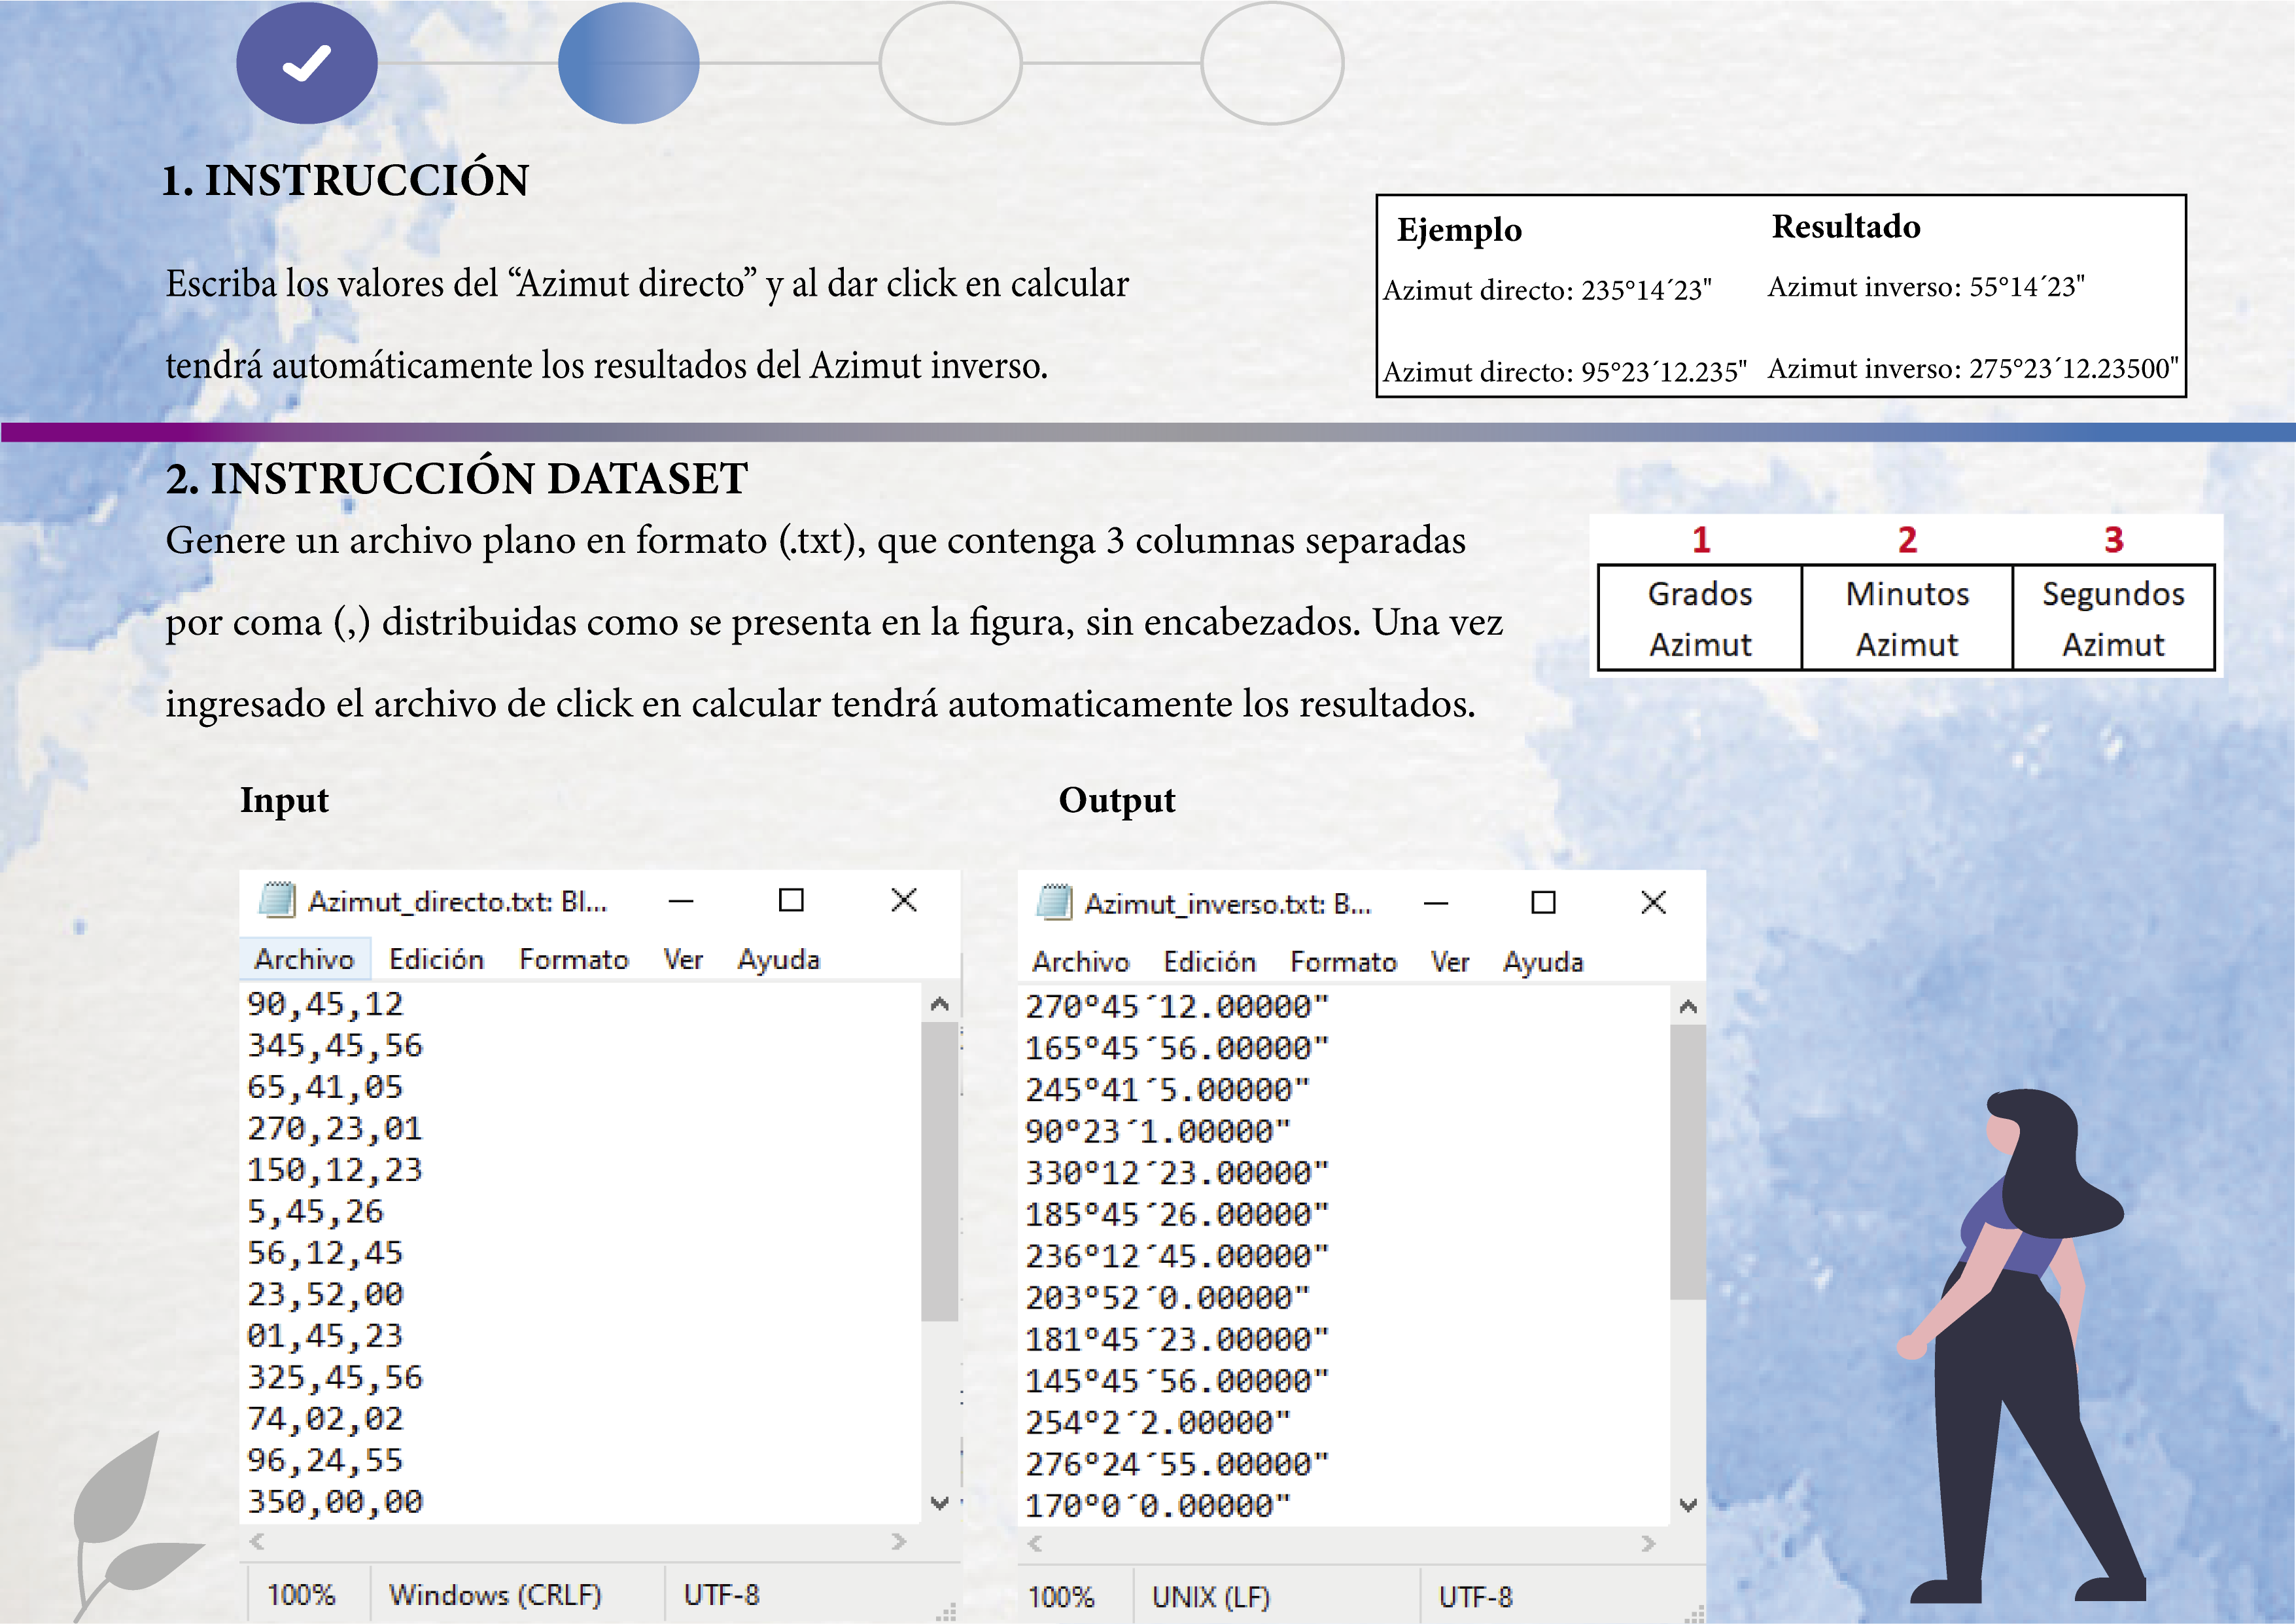Click the fourth empty step circle
2296x1624 pixels.
tap(1271, 63)
